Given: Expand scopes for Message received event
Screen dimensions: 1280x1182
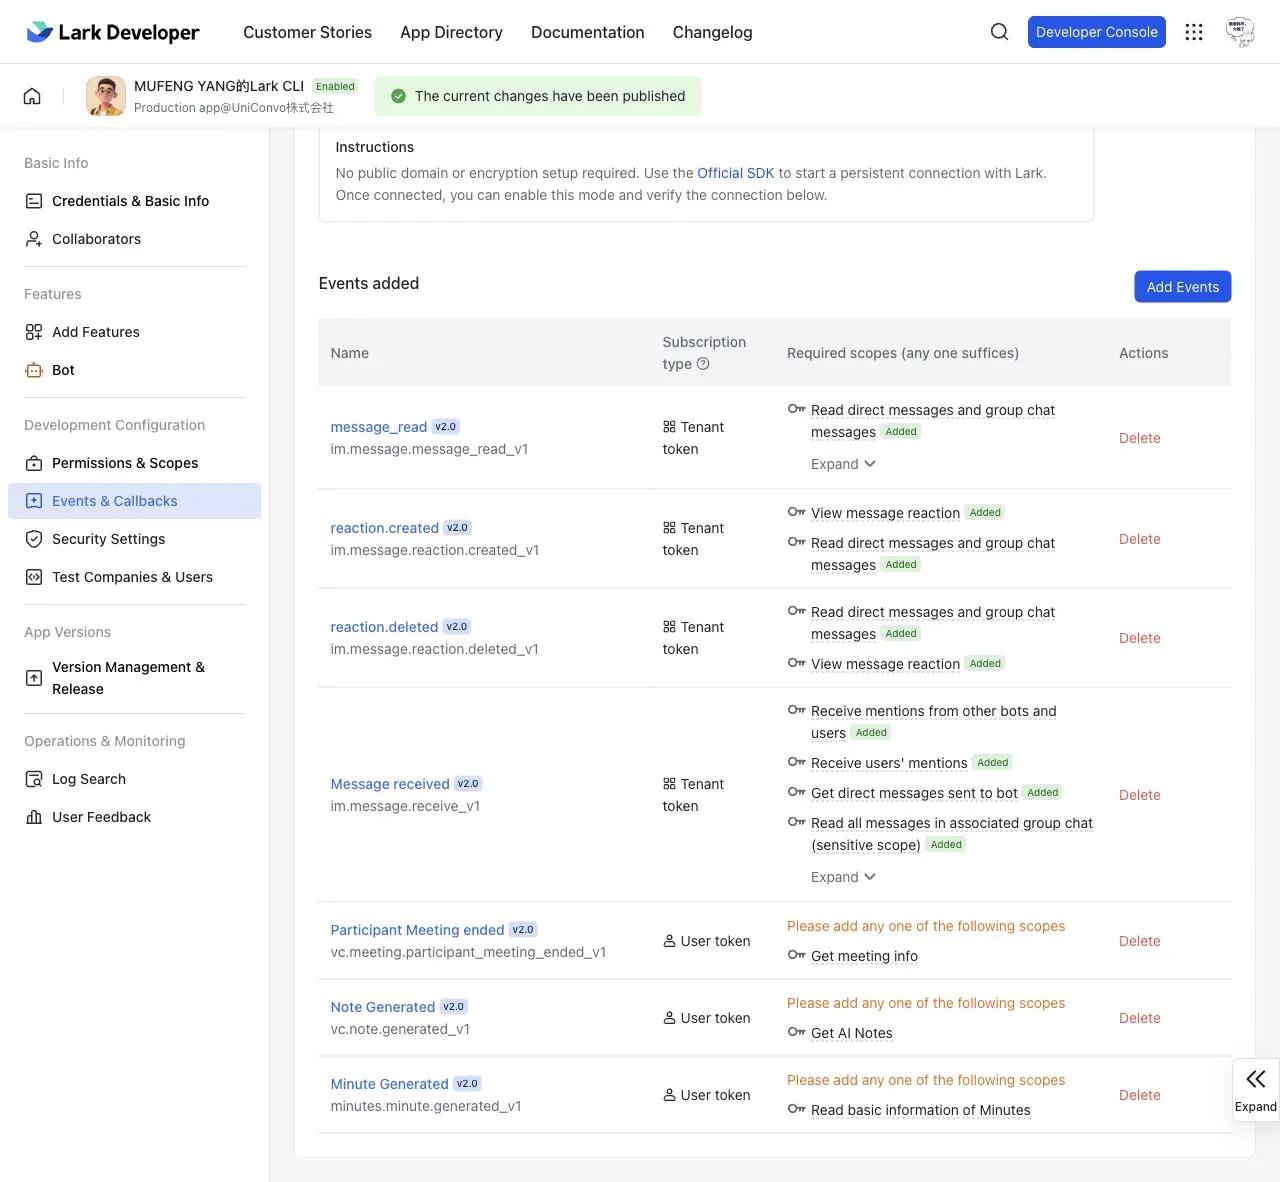Looking at the screenshot, I should [x=843, y=877].
